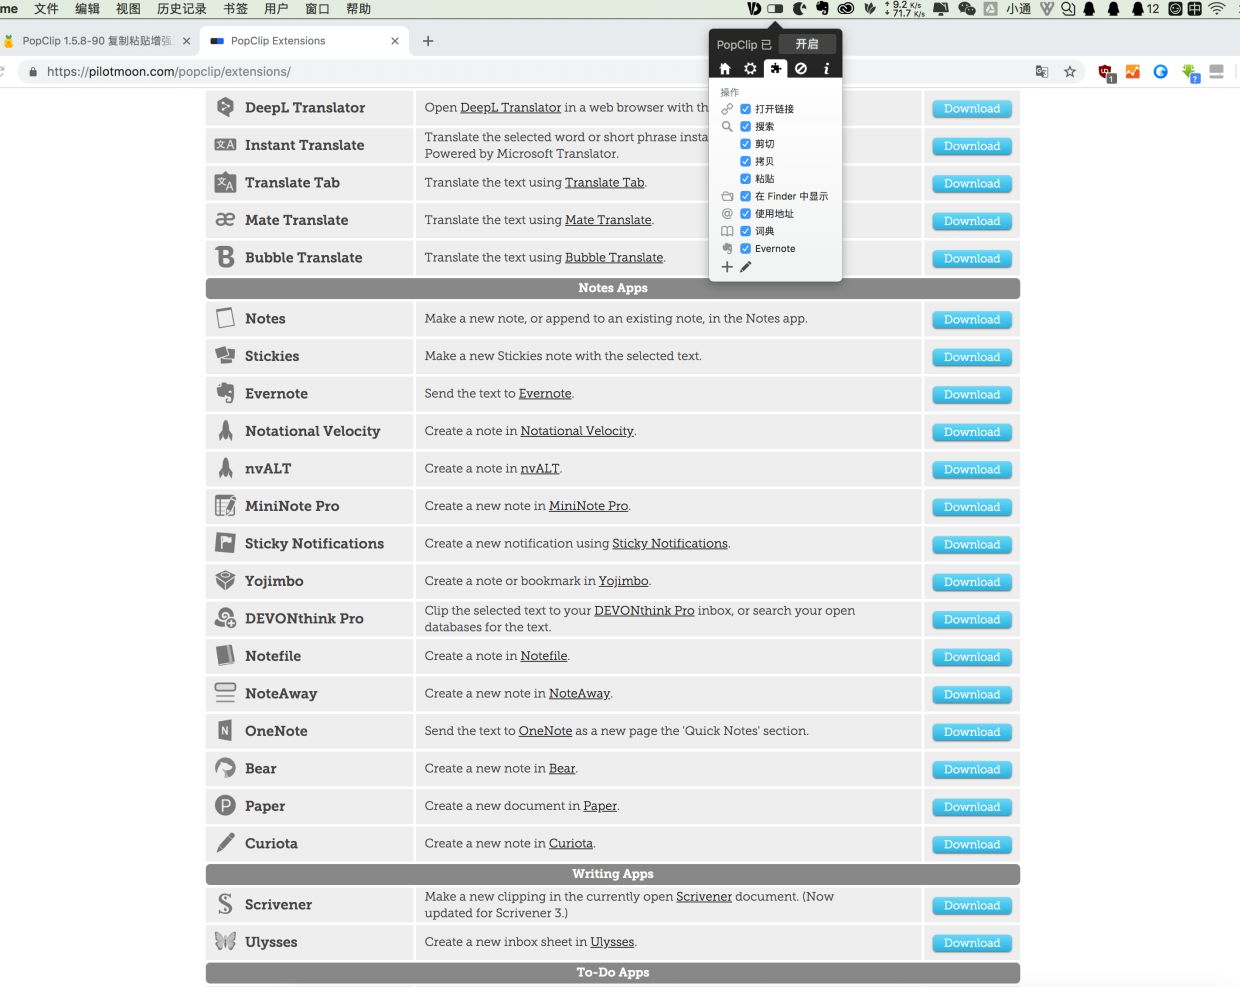Open Creative Cloud icon in menu bar
1240x987 pixels.
(x=845, y=9)
